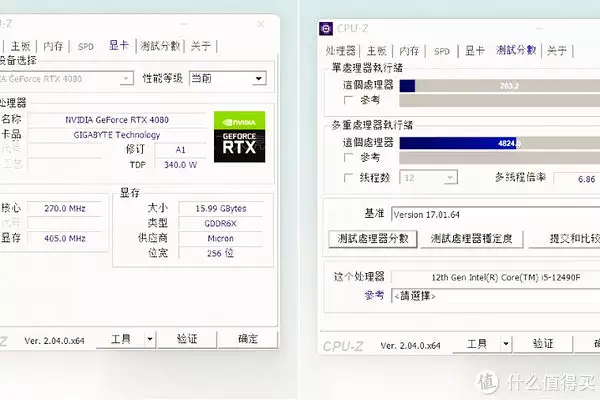This screenshot has width=600, height=400.
Task: Click the revision A1 value
Action: pos(180,150)
